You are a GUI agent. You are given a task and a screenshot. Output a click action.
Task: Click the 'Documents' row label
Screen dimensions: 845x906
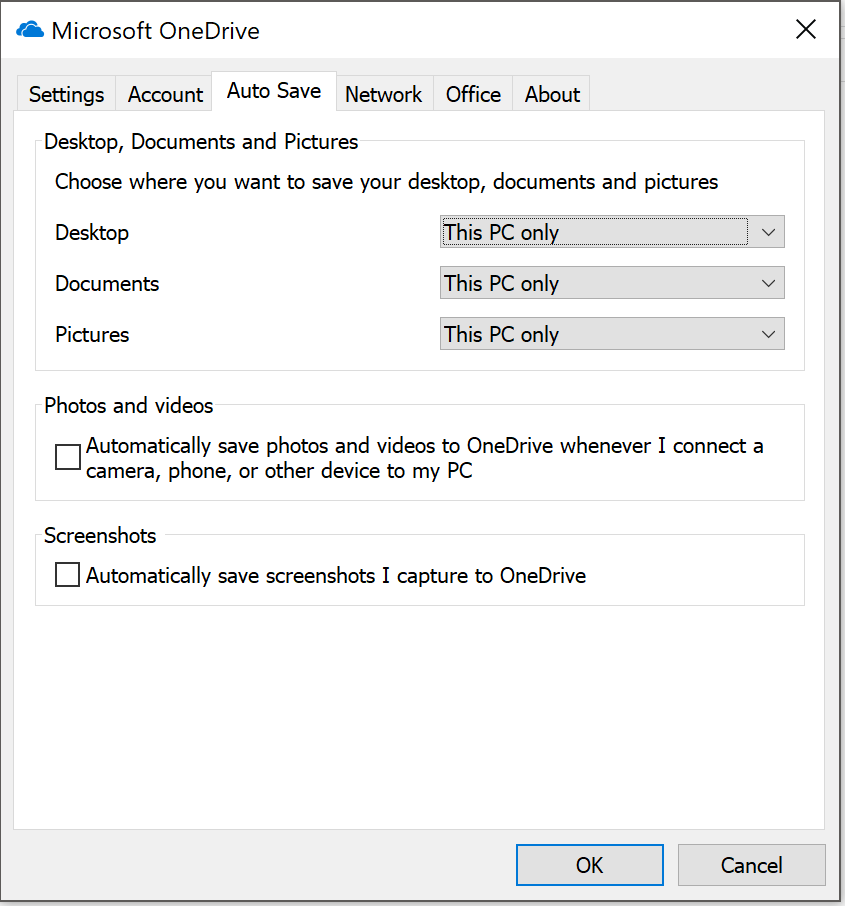107,284
